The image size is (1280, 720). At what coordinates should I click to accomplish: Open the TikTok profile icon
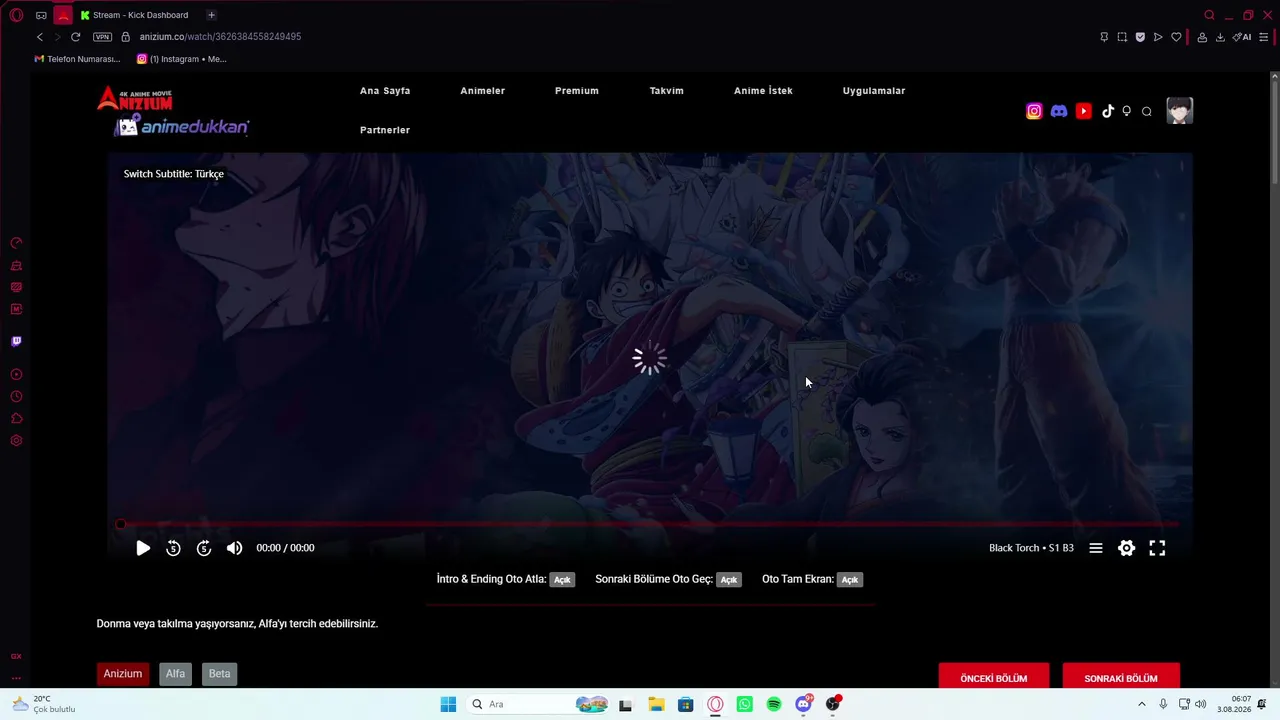(1108, 111)
